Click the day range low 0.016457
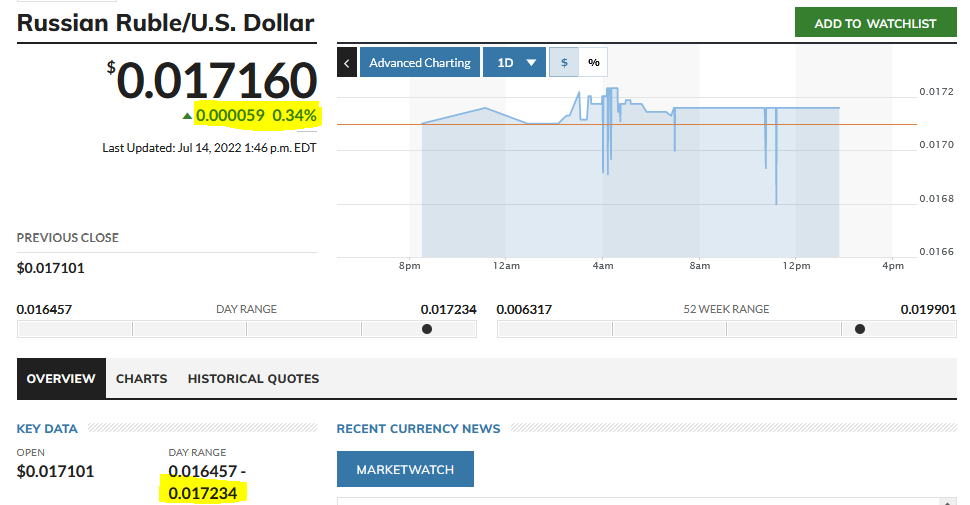The image size is (970, 505). point(45,309)
